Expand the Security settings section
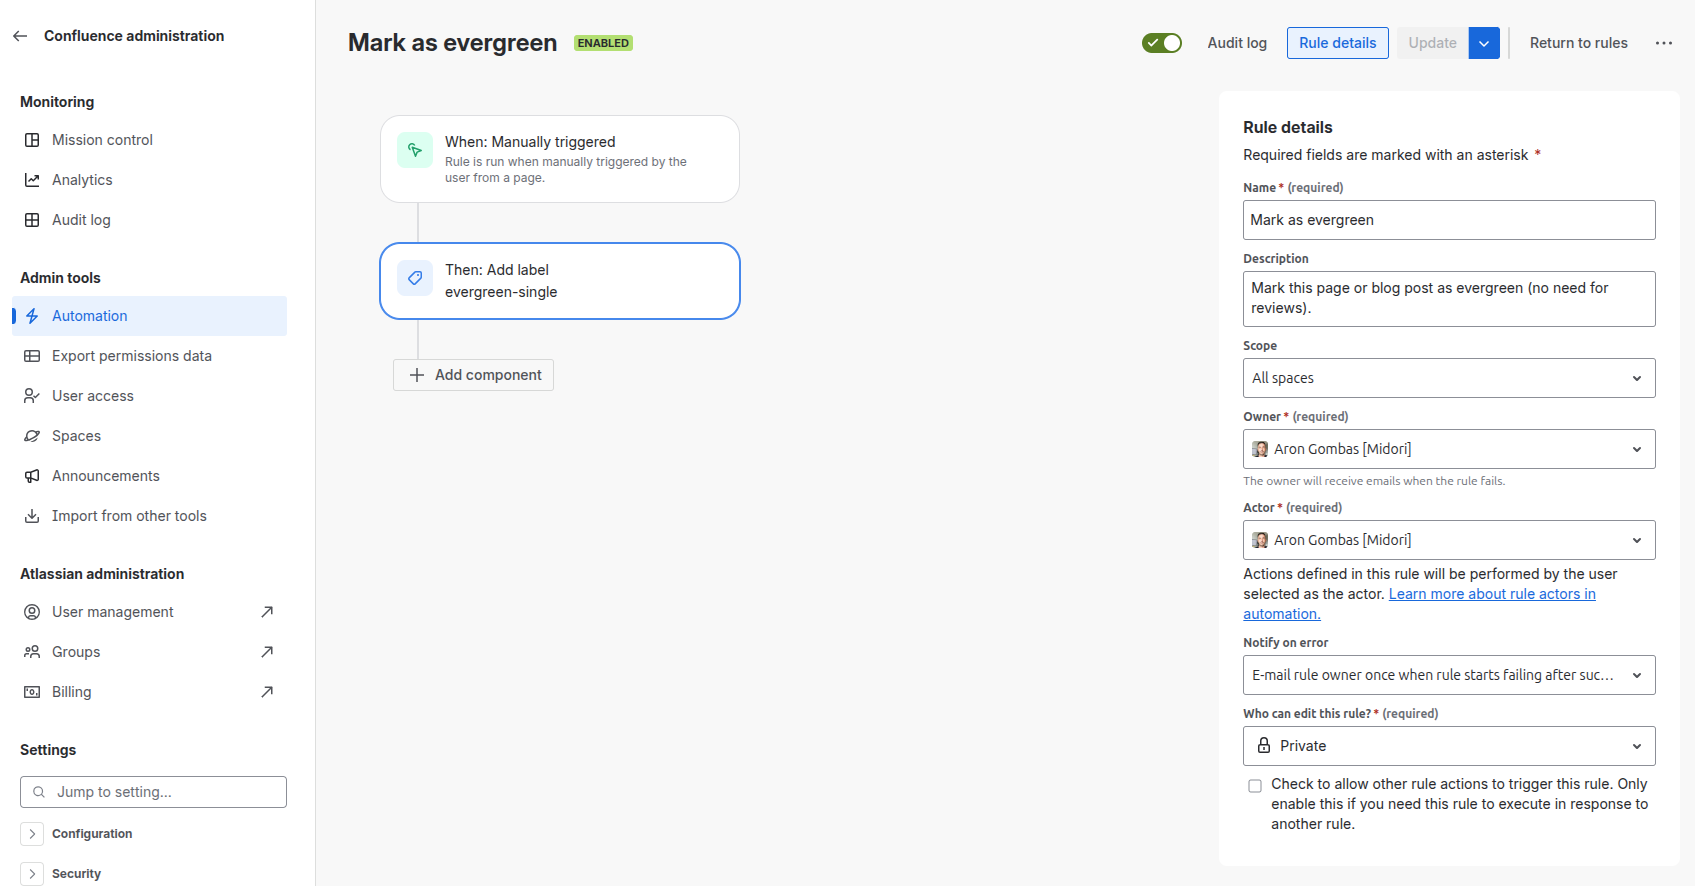This screenshot has width=1695, height=886. pos(32,874)
